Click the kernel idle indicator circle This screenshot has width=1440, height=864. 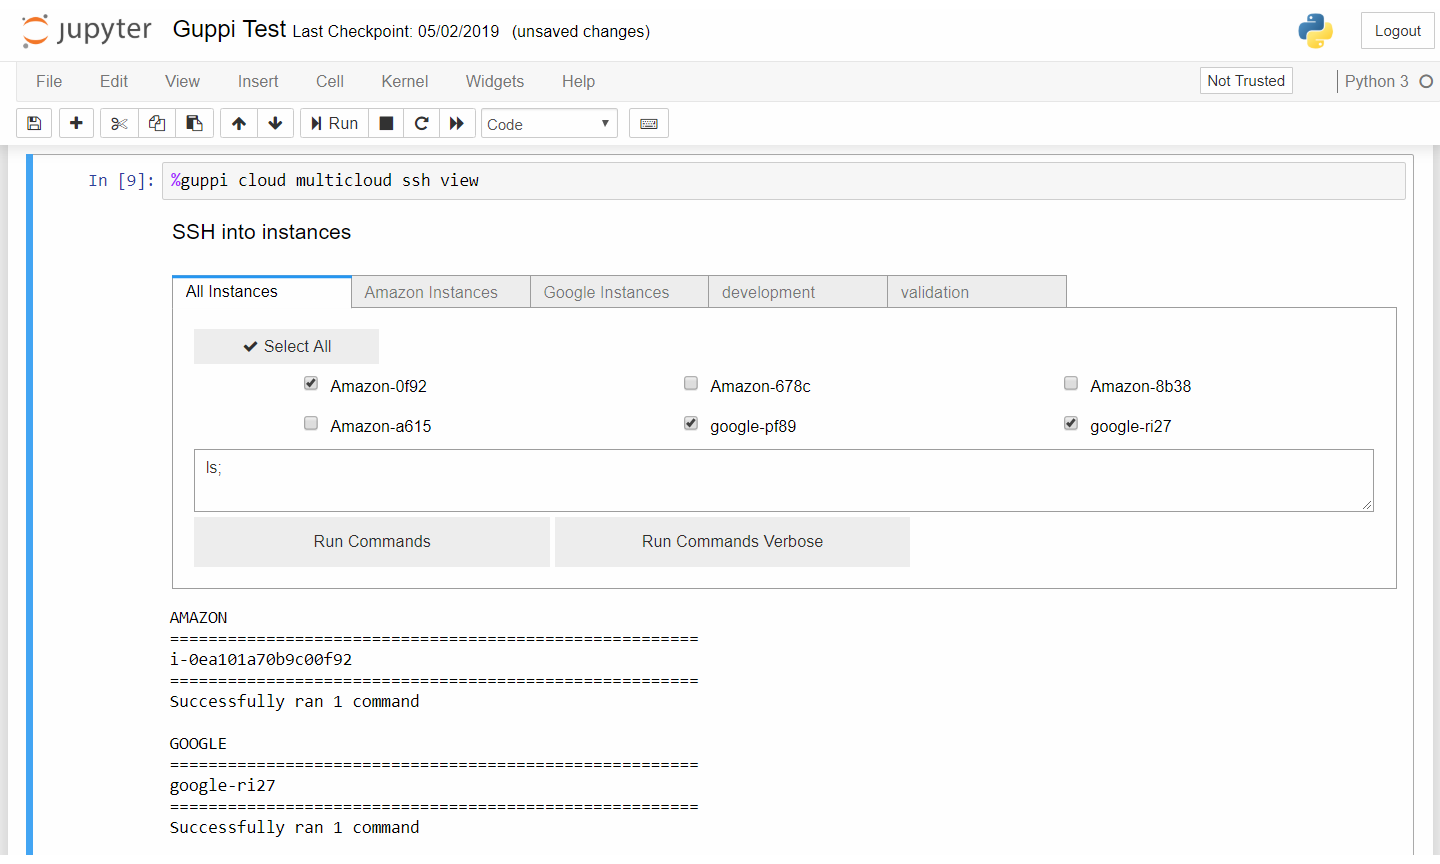pos(1426,82)
